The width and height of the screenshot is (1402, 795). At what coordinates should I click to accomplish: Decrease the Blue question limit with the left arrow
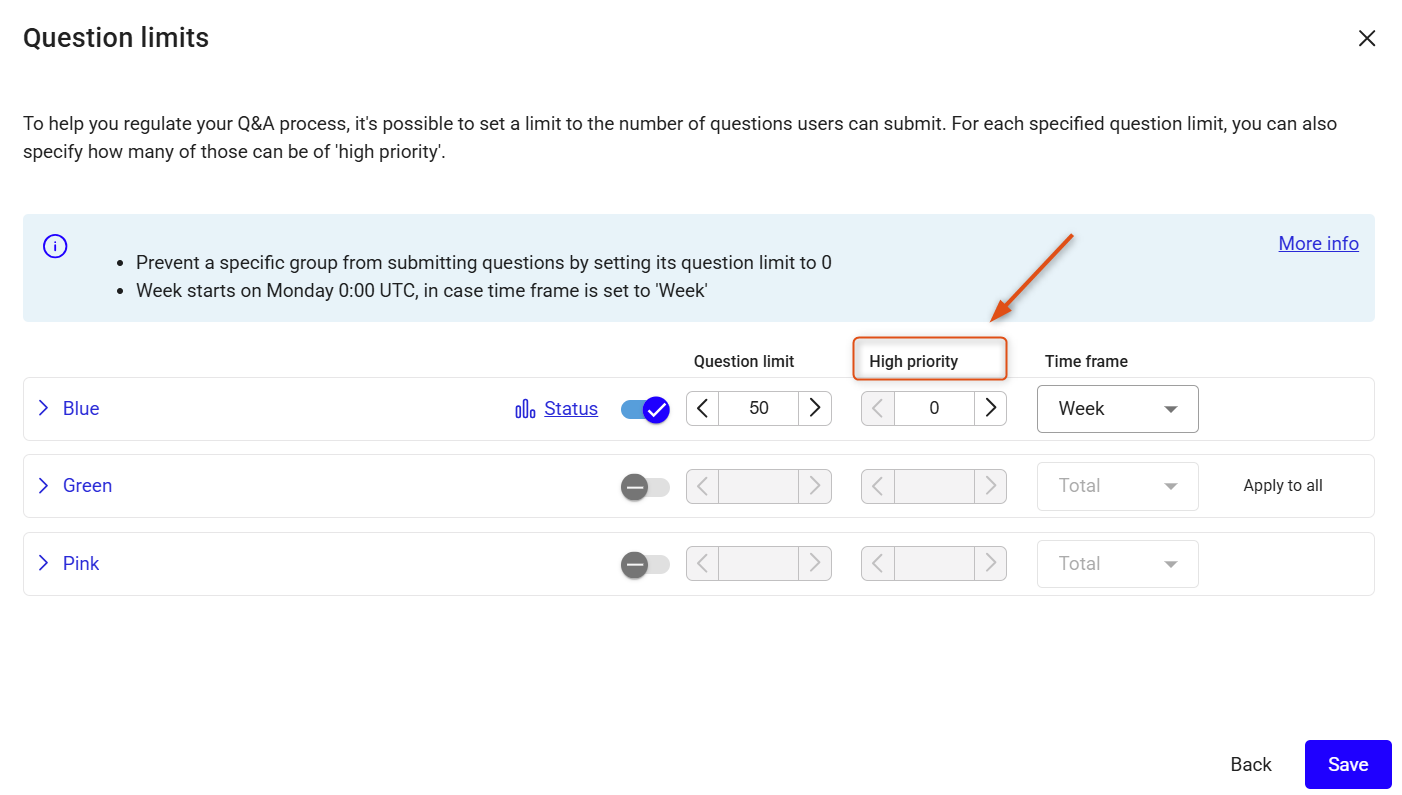tap(703, 408)
